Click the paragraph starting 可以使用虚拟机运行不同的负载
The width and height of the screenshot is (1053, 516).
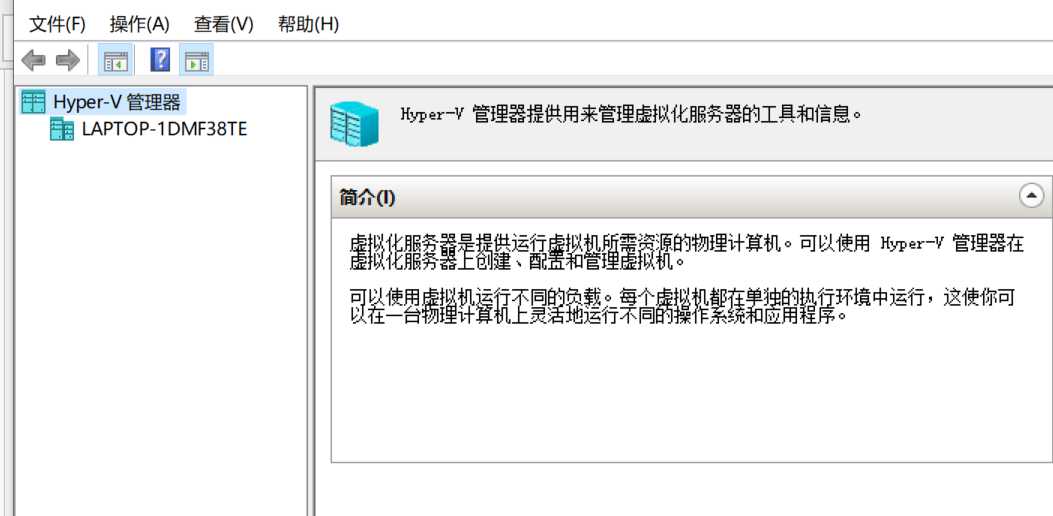[x=682, y=306]
